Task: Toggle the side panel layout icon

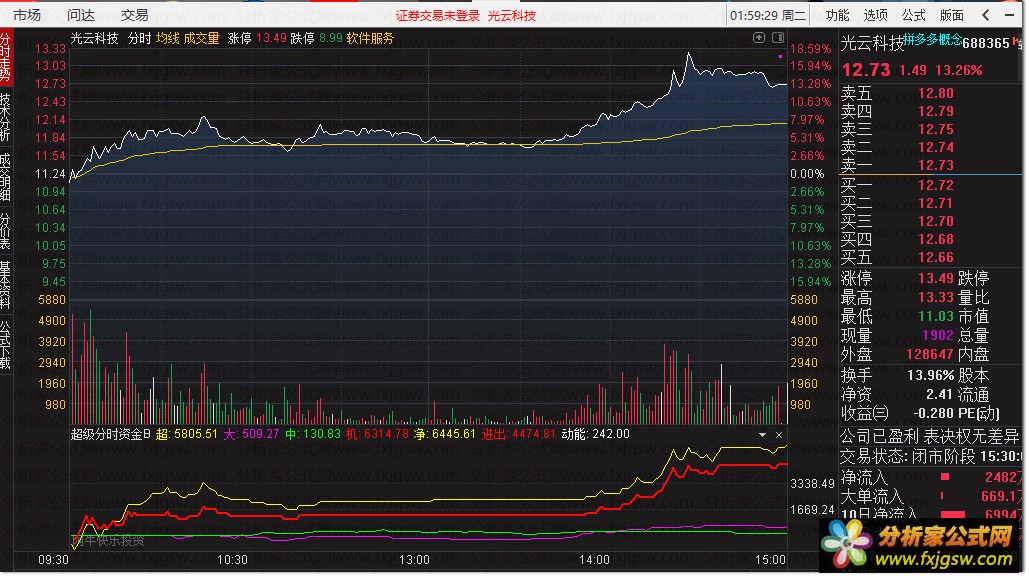Action: point(778,38)
